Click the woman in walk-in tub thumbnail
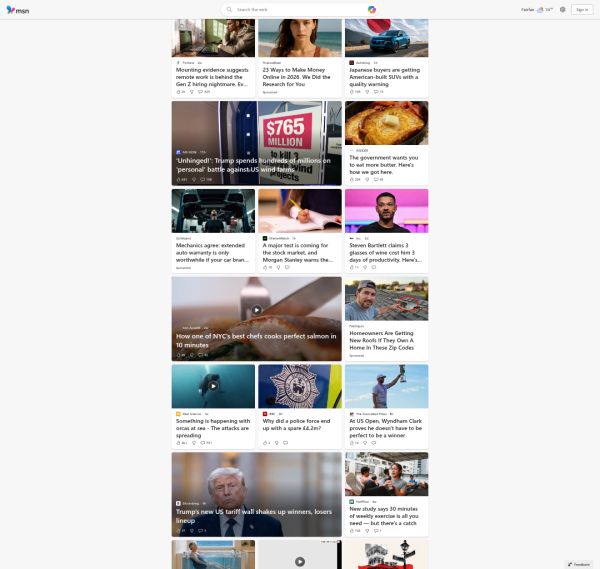The image size is (600, 569). 213,554
